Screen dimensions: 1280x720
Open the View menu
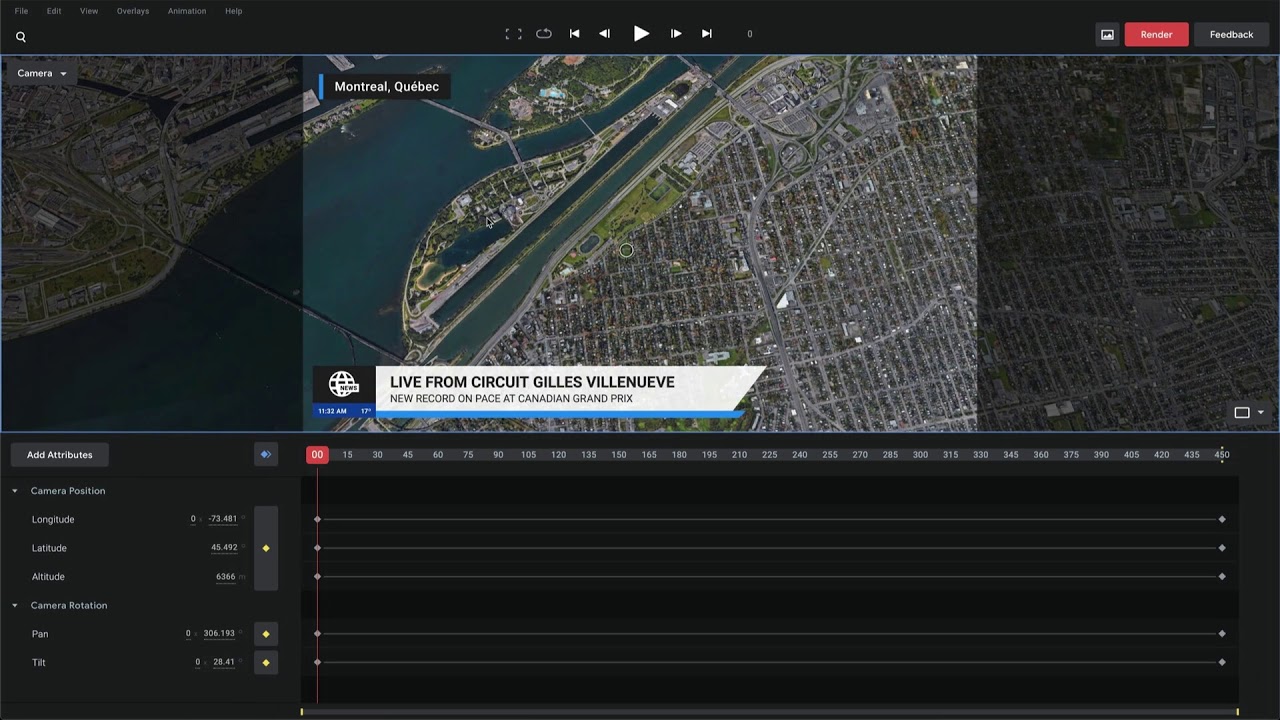pos(89,11)
